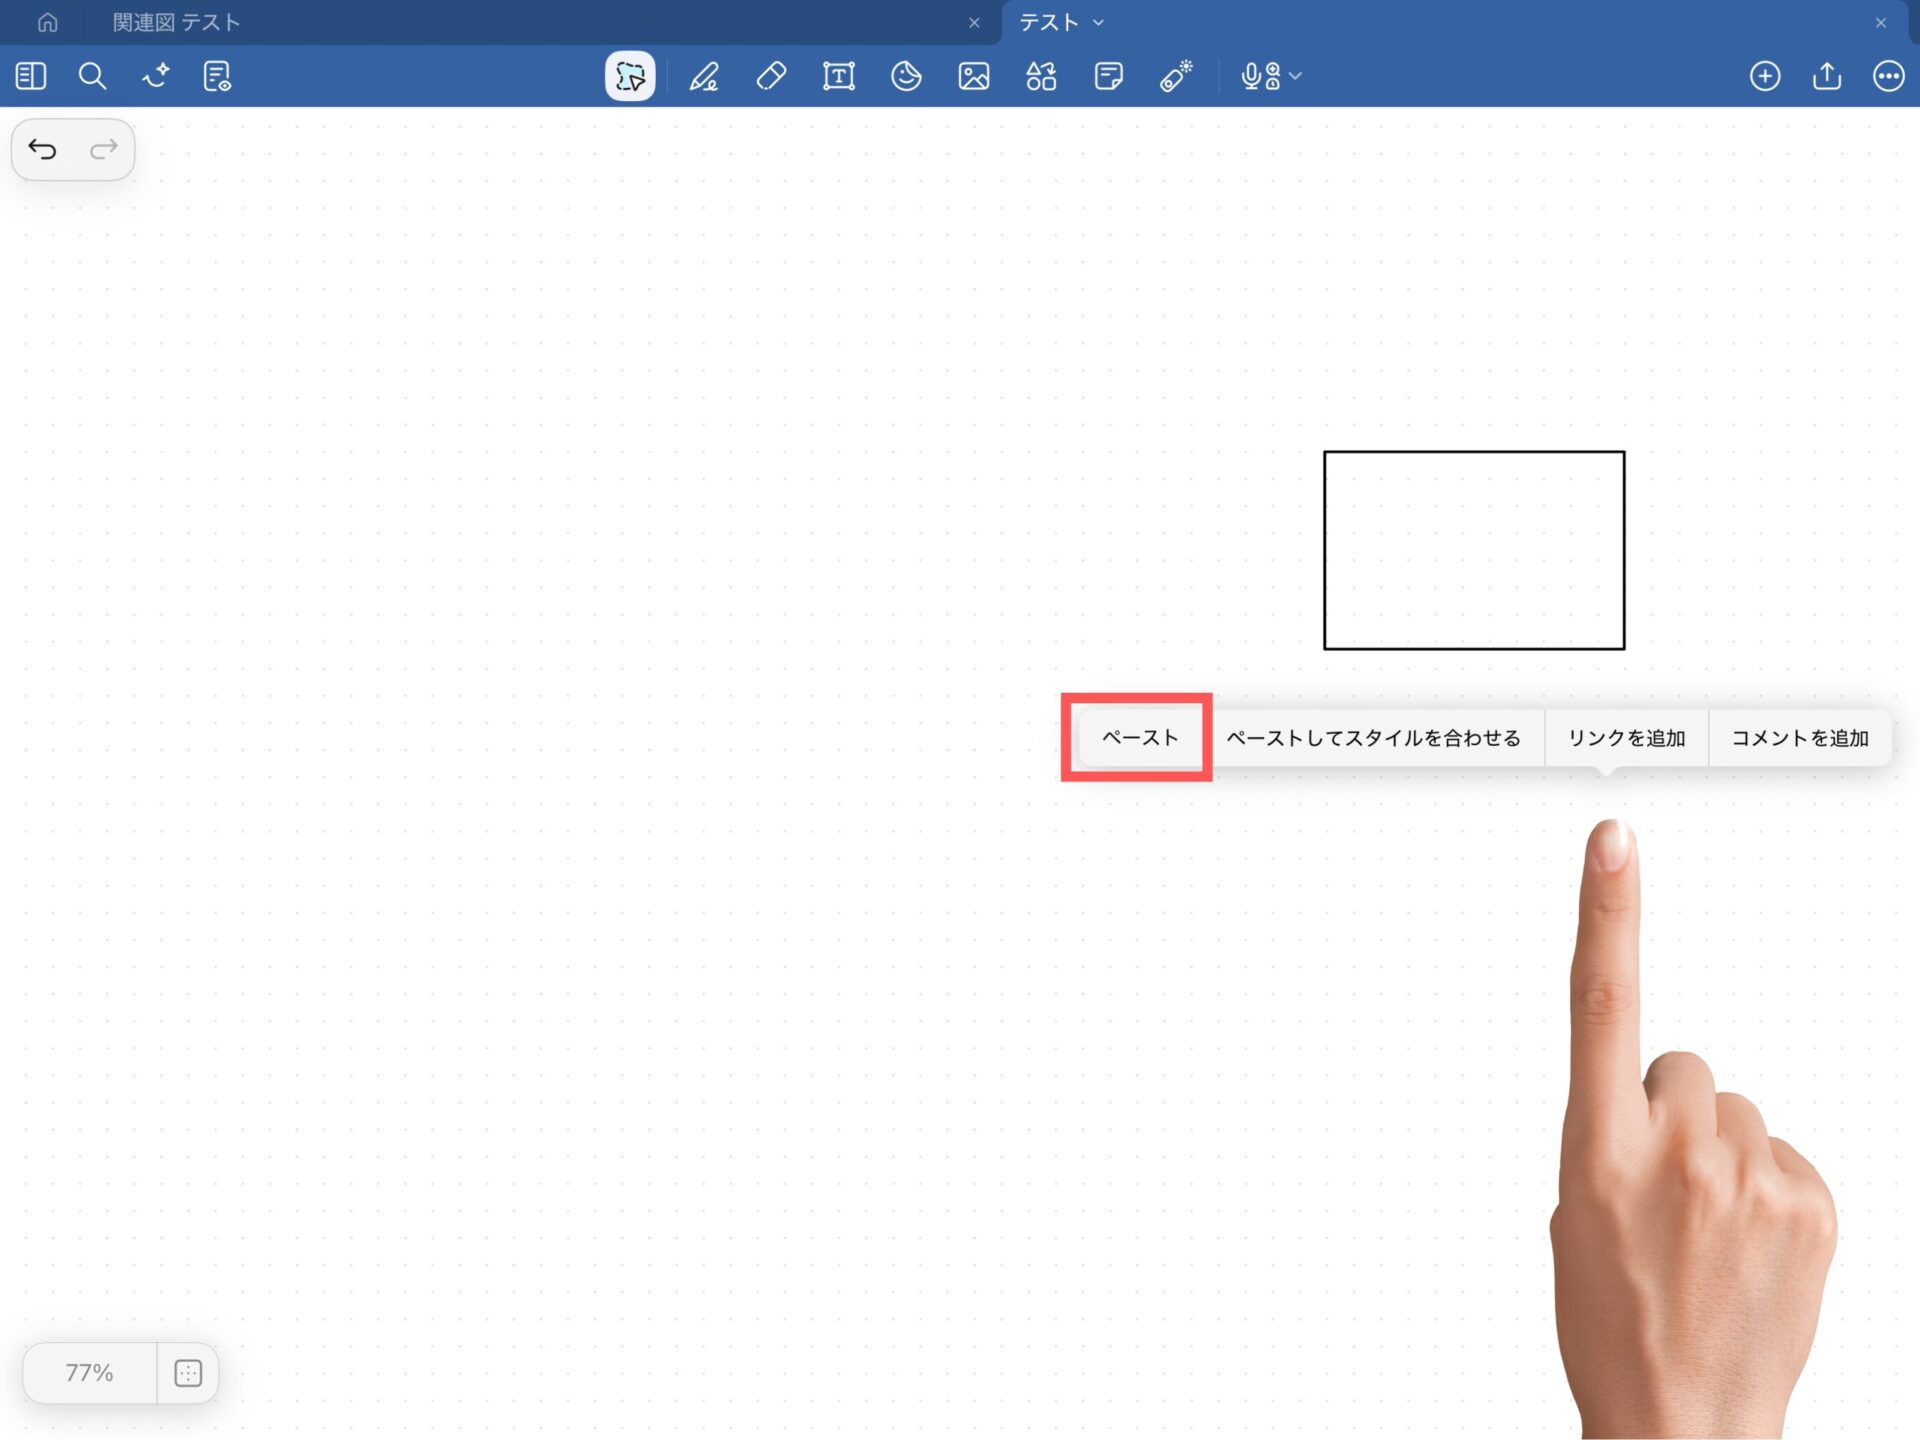Toggle the sidebar panel
The height and width of the screenshot is (1440, 1920).
coord(31,76)
